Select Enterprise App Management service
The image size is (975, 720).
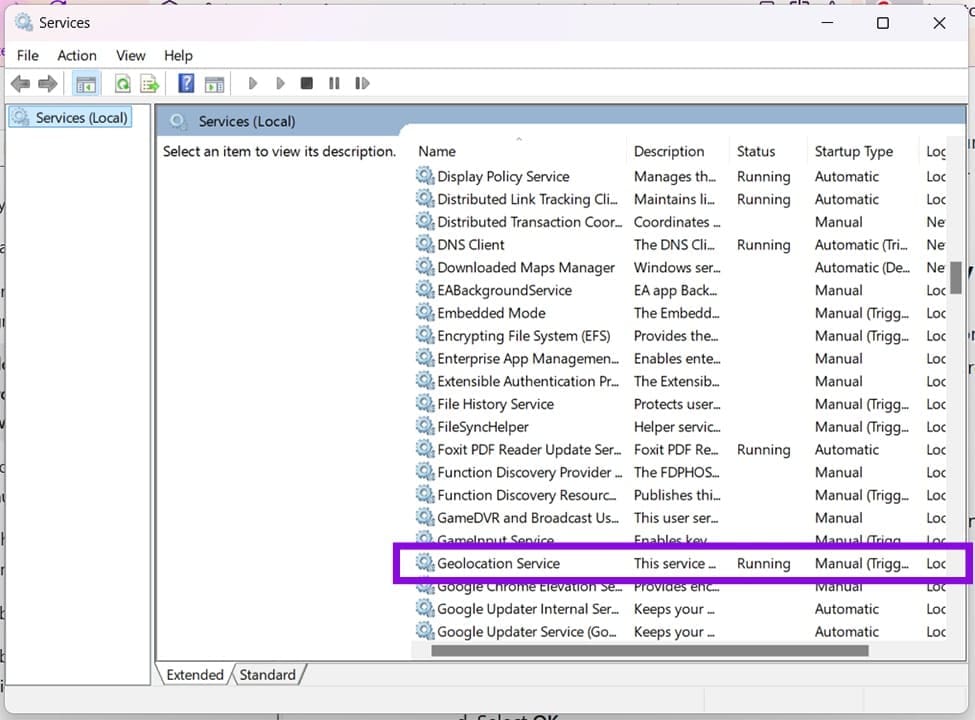(681, 358)
